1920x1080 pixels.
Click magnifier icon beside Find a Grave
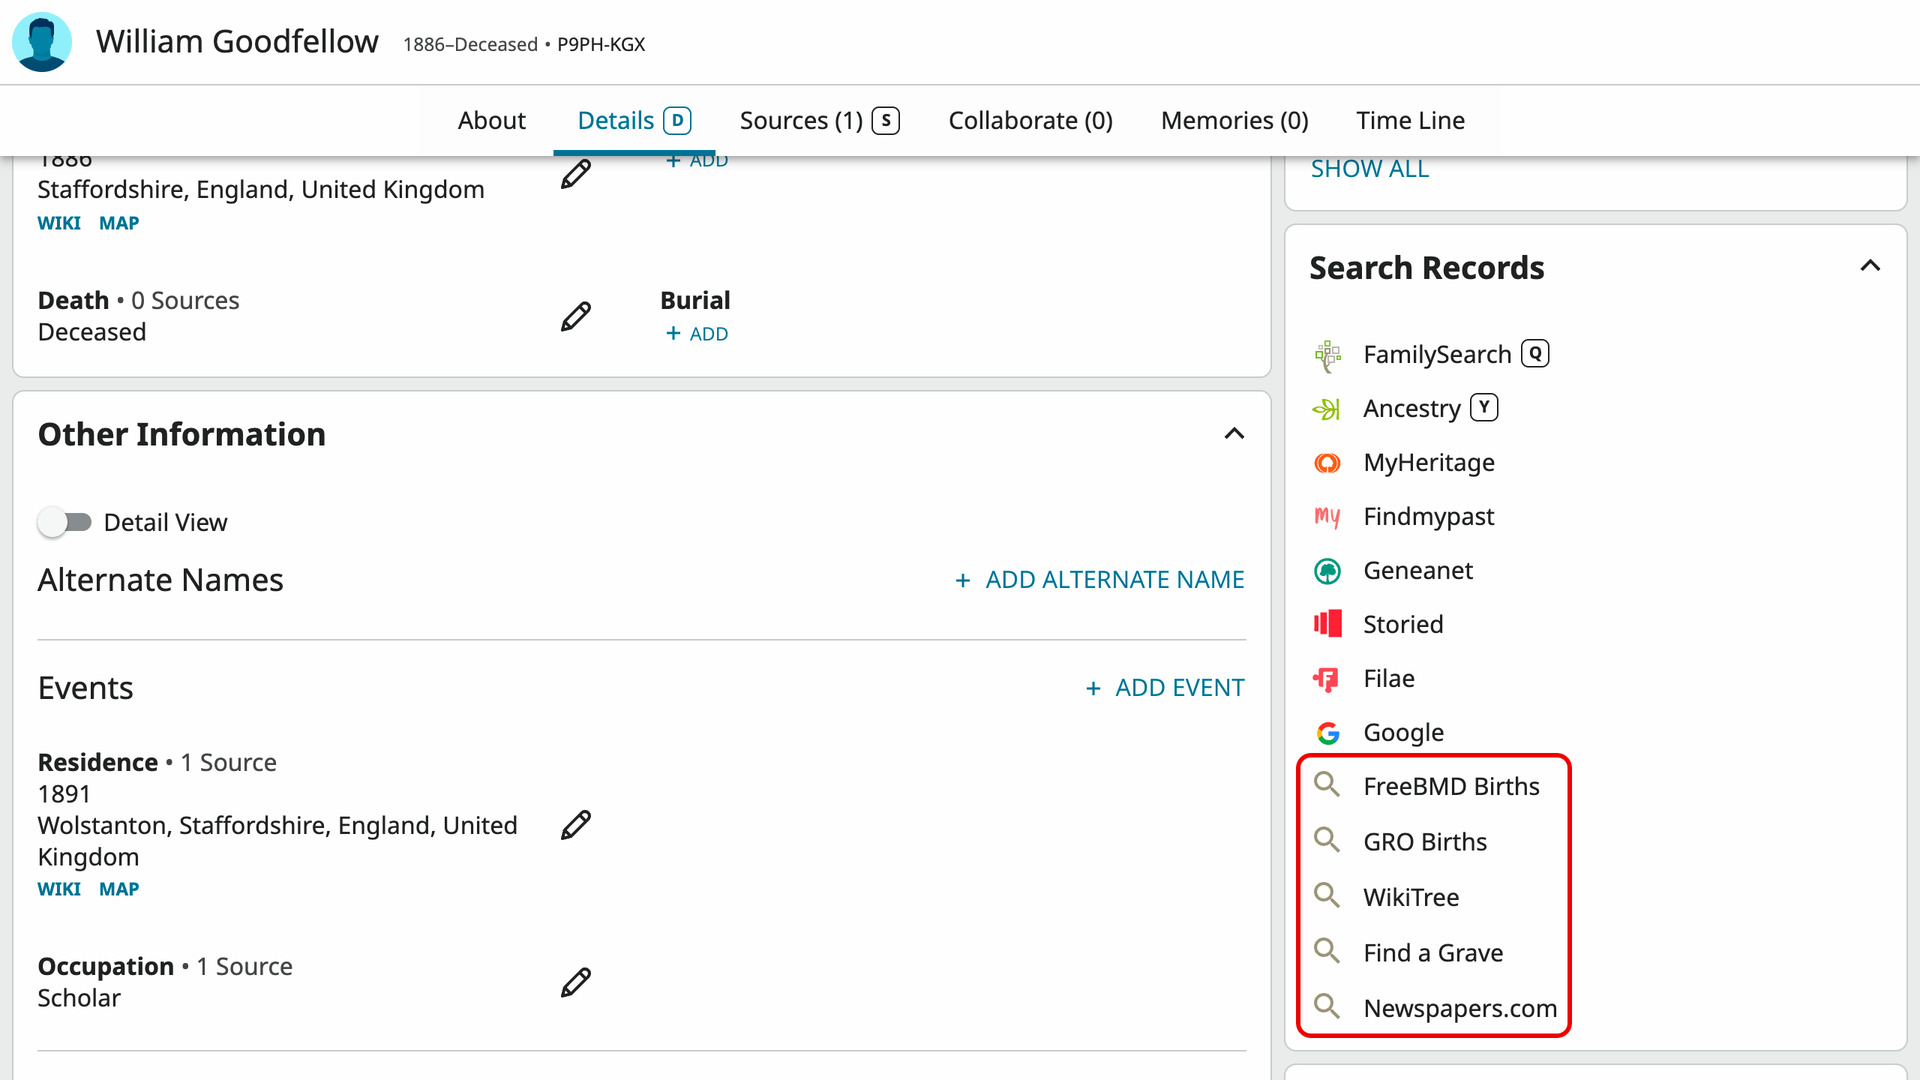tap(1327, 951)
